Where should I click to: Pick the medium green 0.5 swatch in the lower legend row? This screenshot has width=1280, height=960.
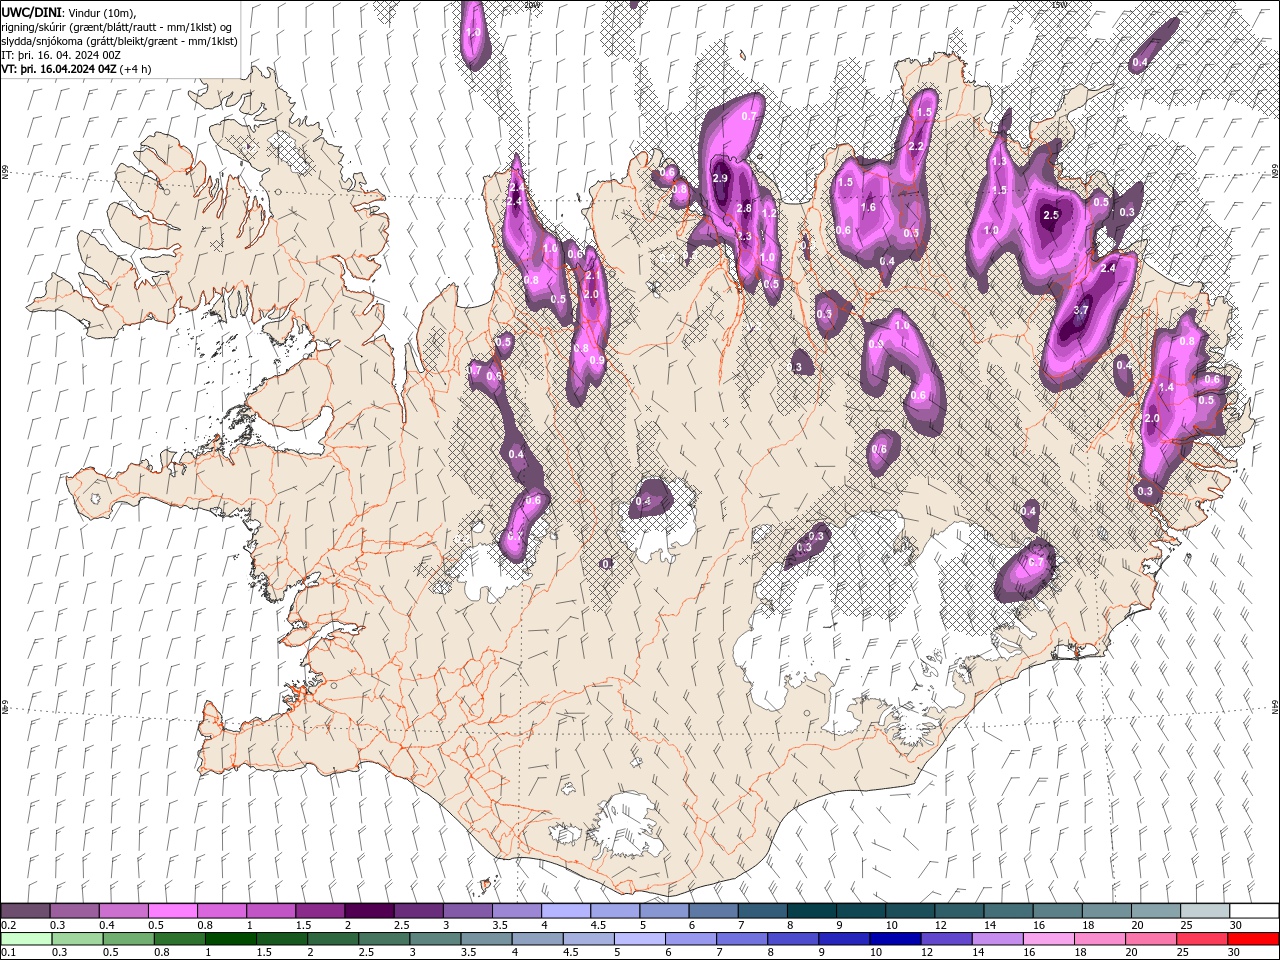pos(129,939)
